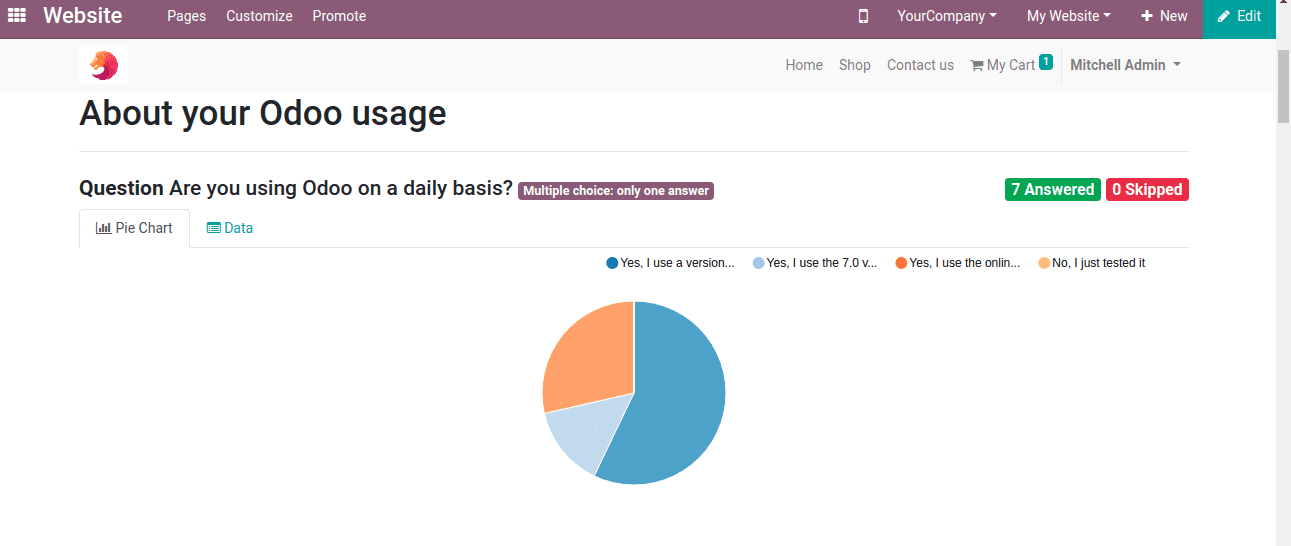The width and height of the screenshot is (1291, 546).
Task: Toggle 'No, I just tested it' legend entry
Action: pyautogui.click(x=1092, y=263)
